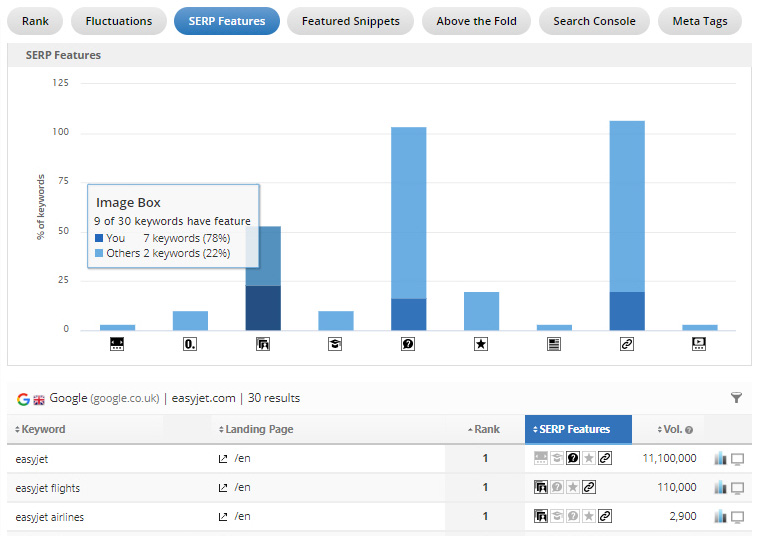This screenshot has height=536, width=757.
Task: Open the Featured Snippets tab
Action: tap(350, 21)
